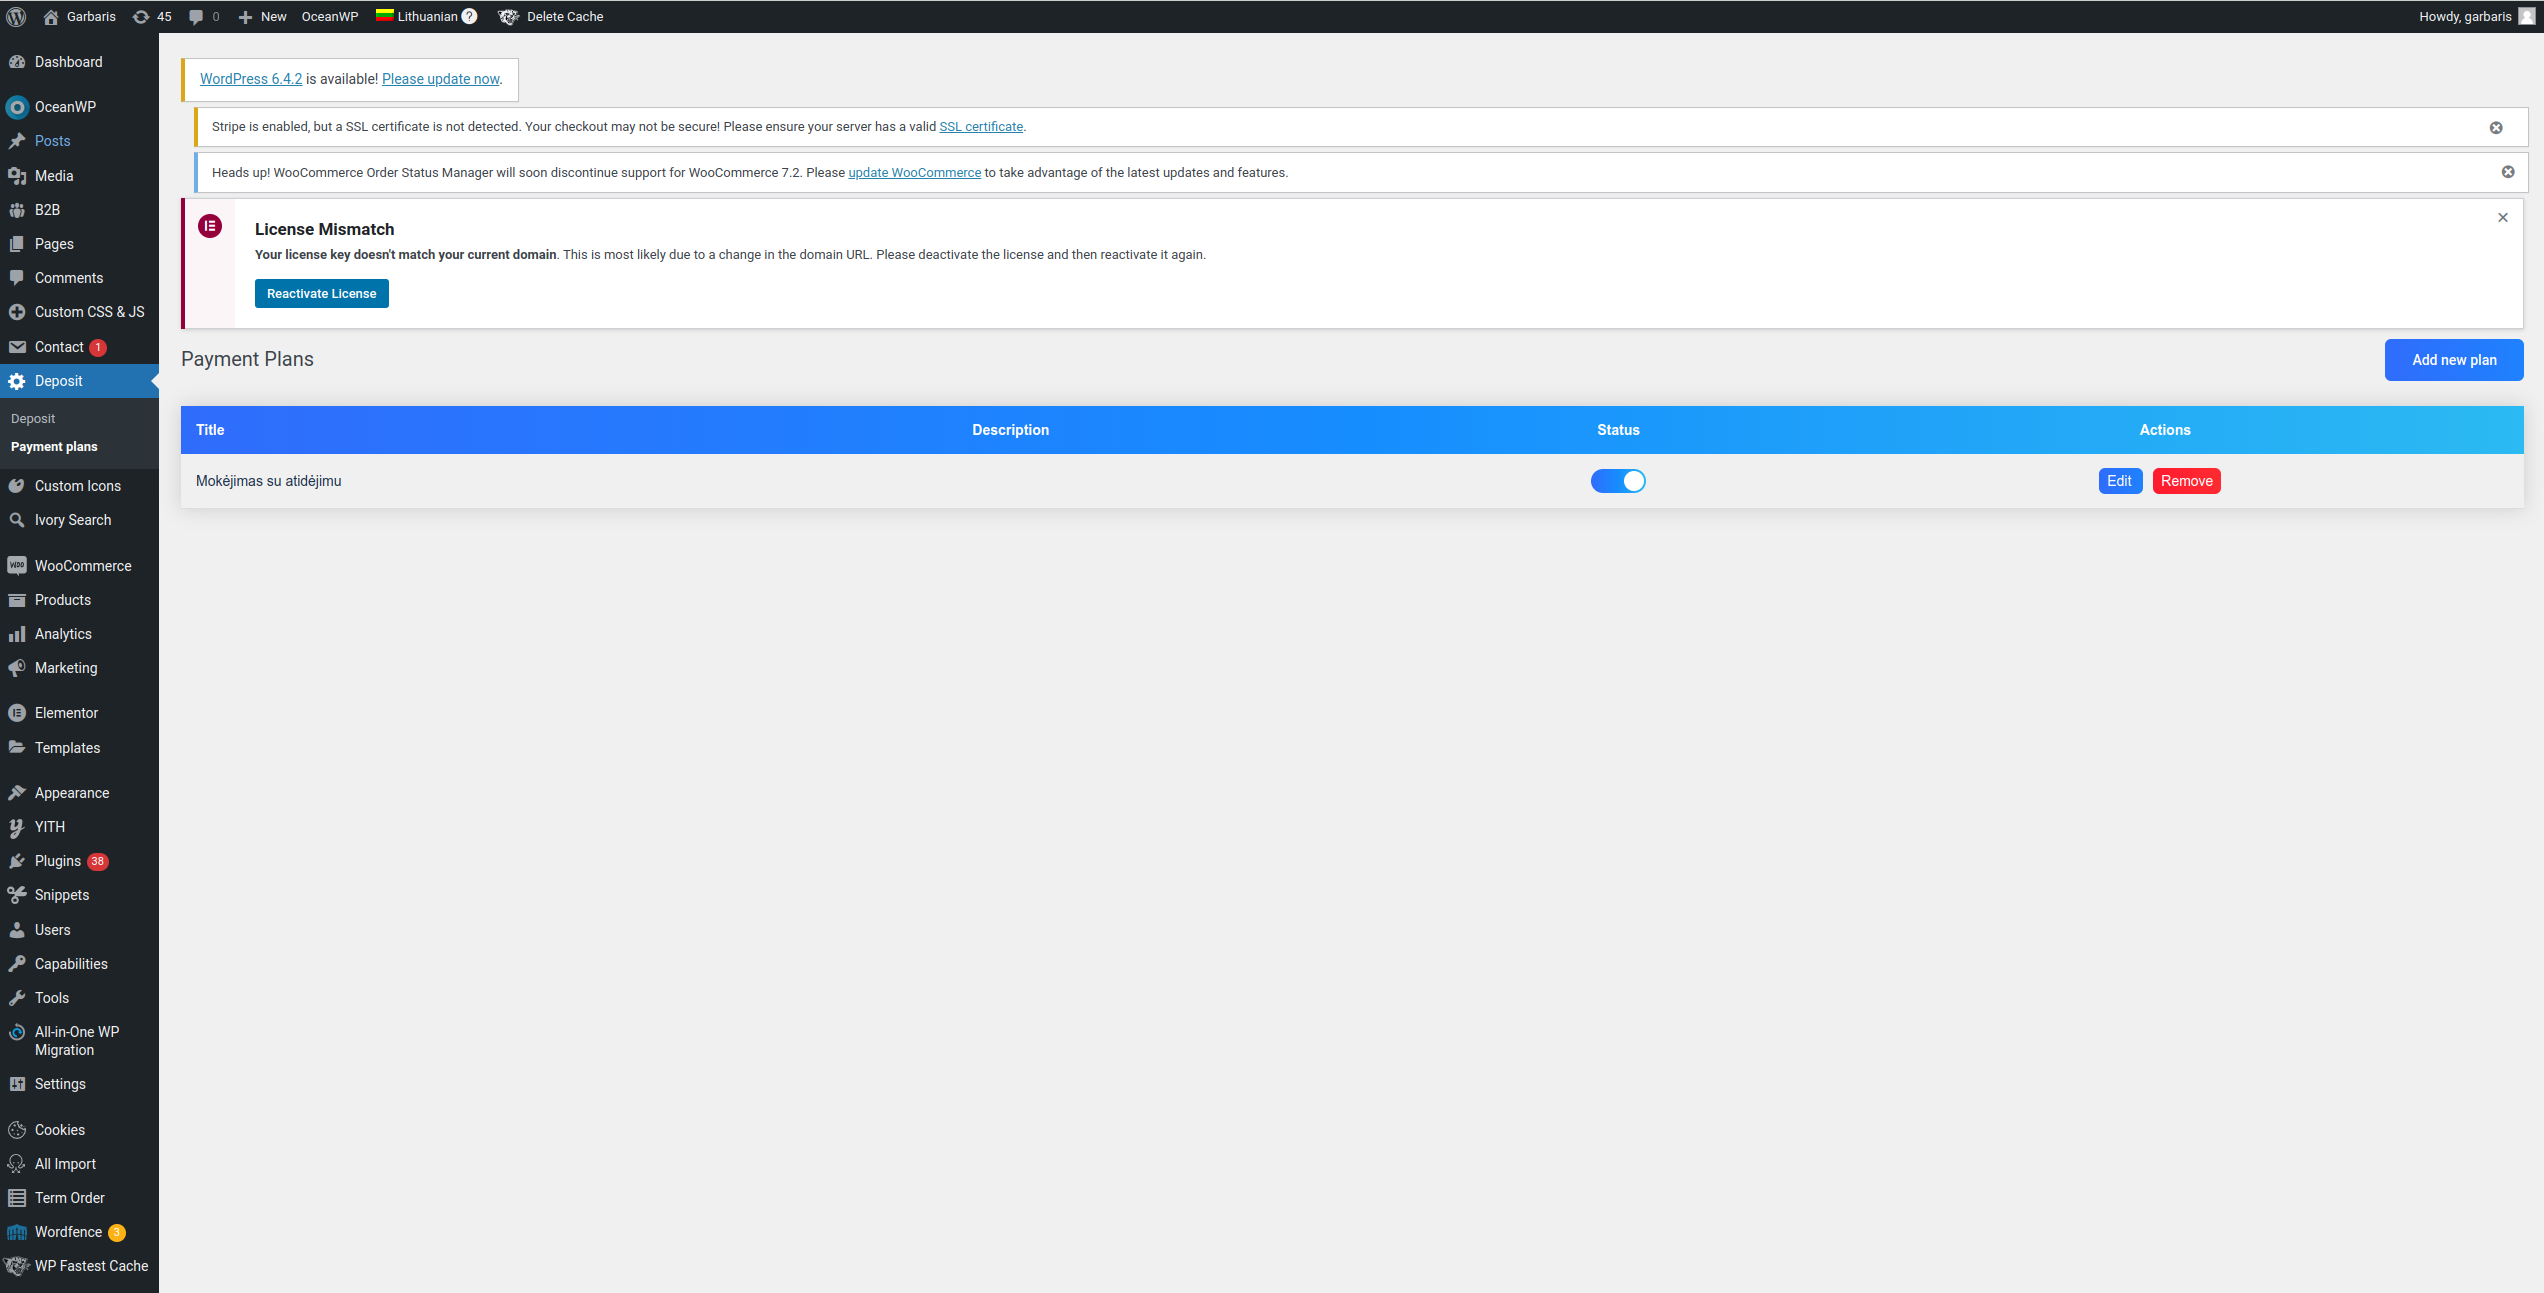Dismiss the WooCommerce Order Status Manager notice

click(x=2508, y=172)
